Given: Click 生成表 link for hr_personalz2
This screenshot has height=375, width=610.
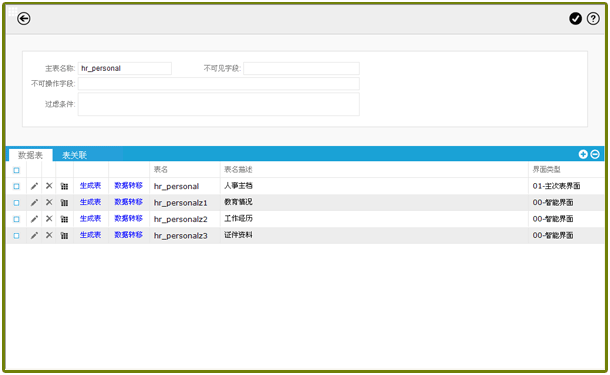Looking at the screenshot, I should (90, 219).
